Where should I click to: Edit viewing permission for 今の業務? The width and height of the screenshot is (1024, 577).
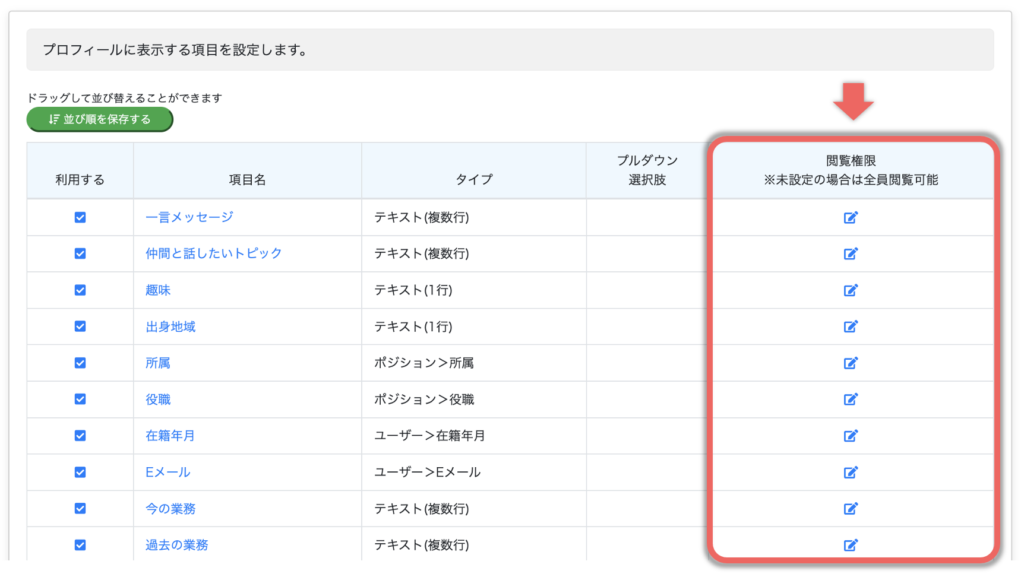pos(851,508)
